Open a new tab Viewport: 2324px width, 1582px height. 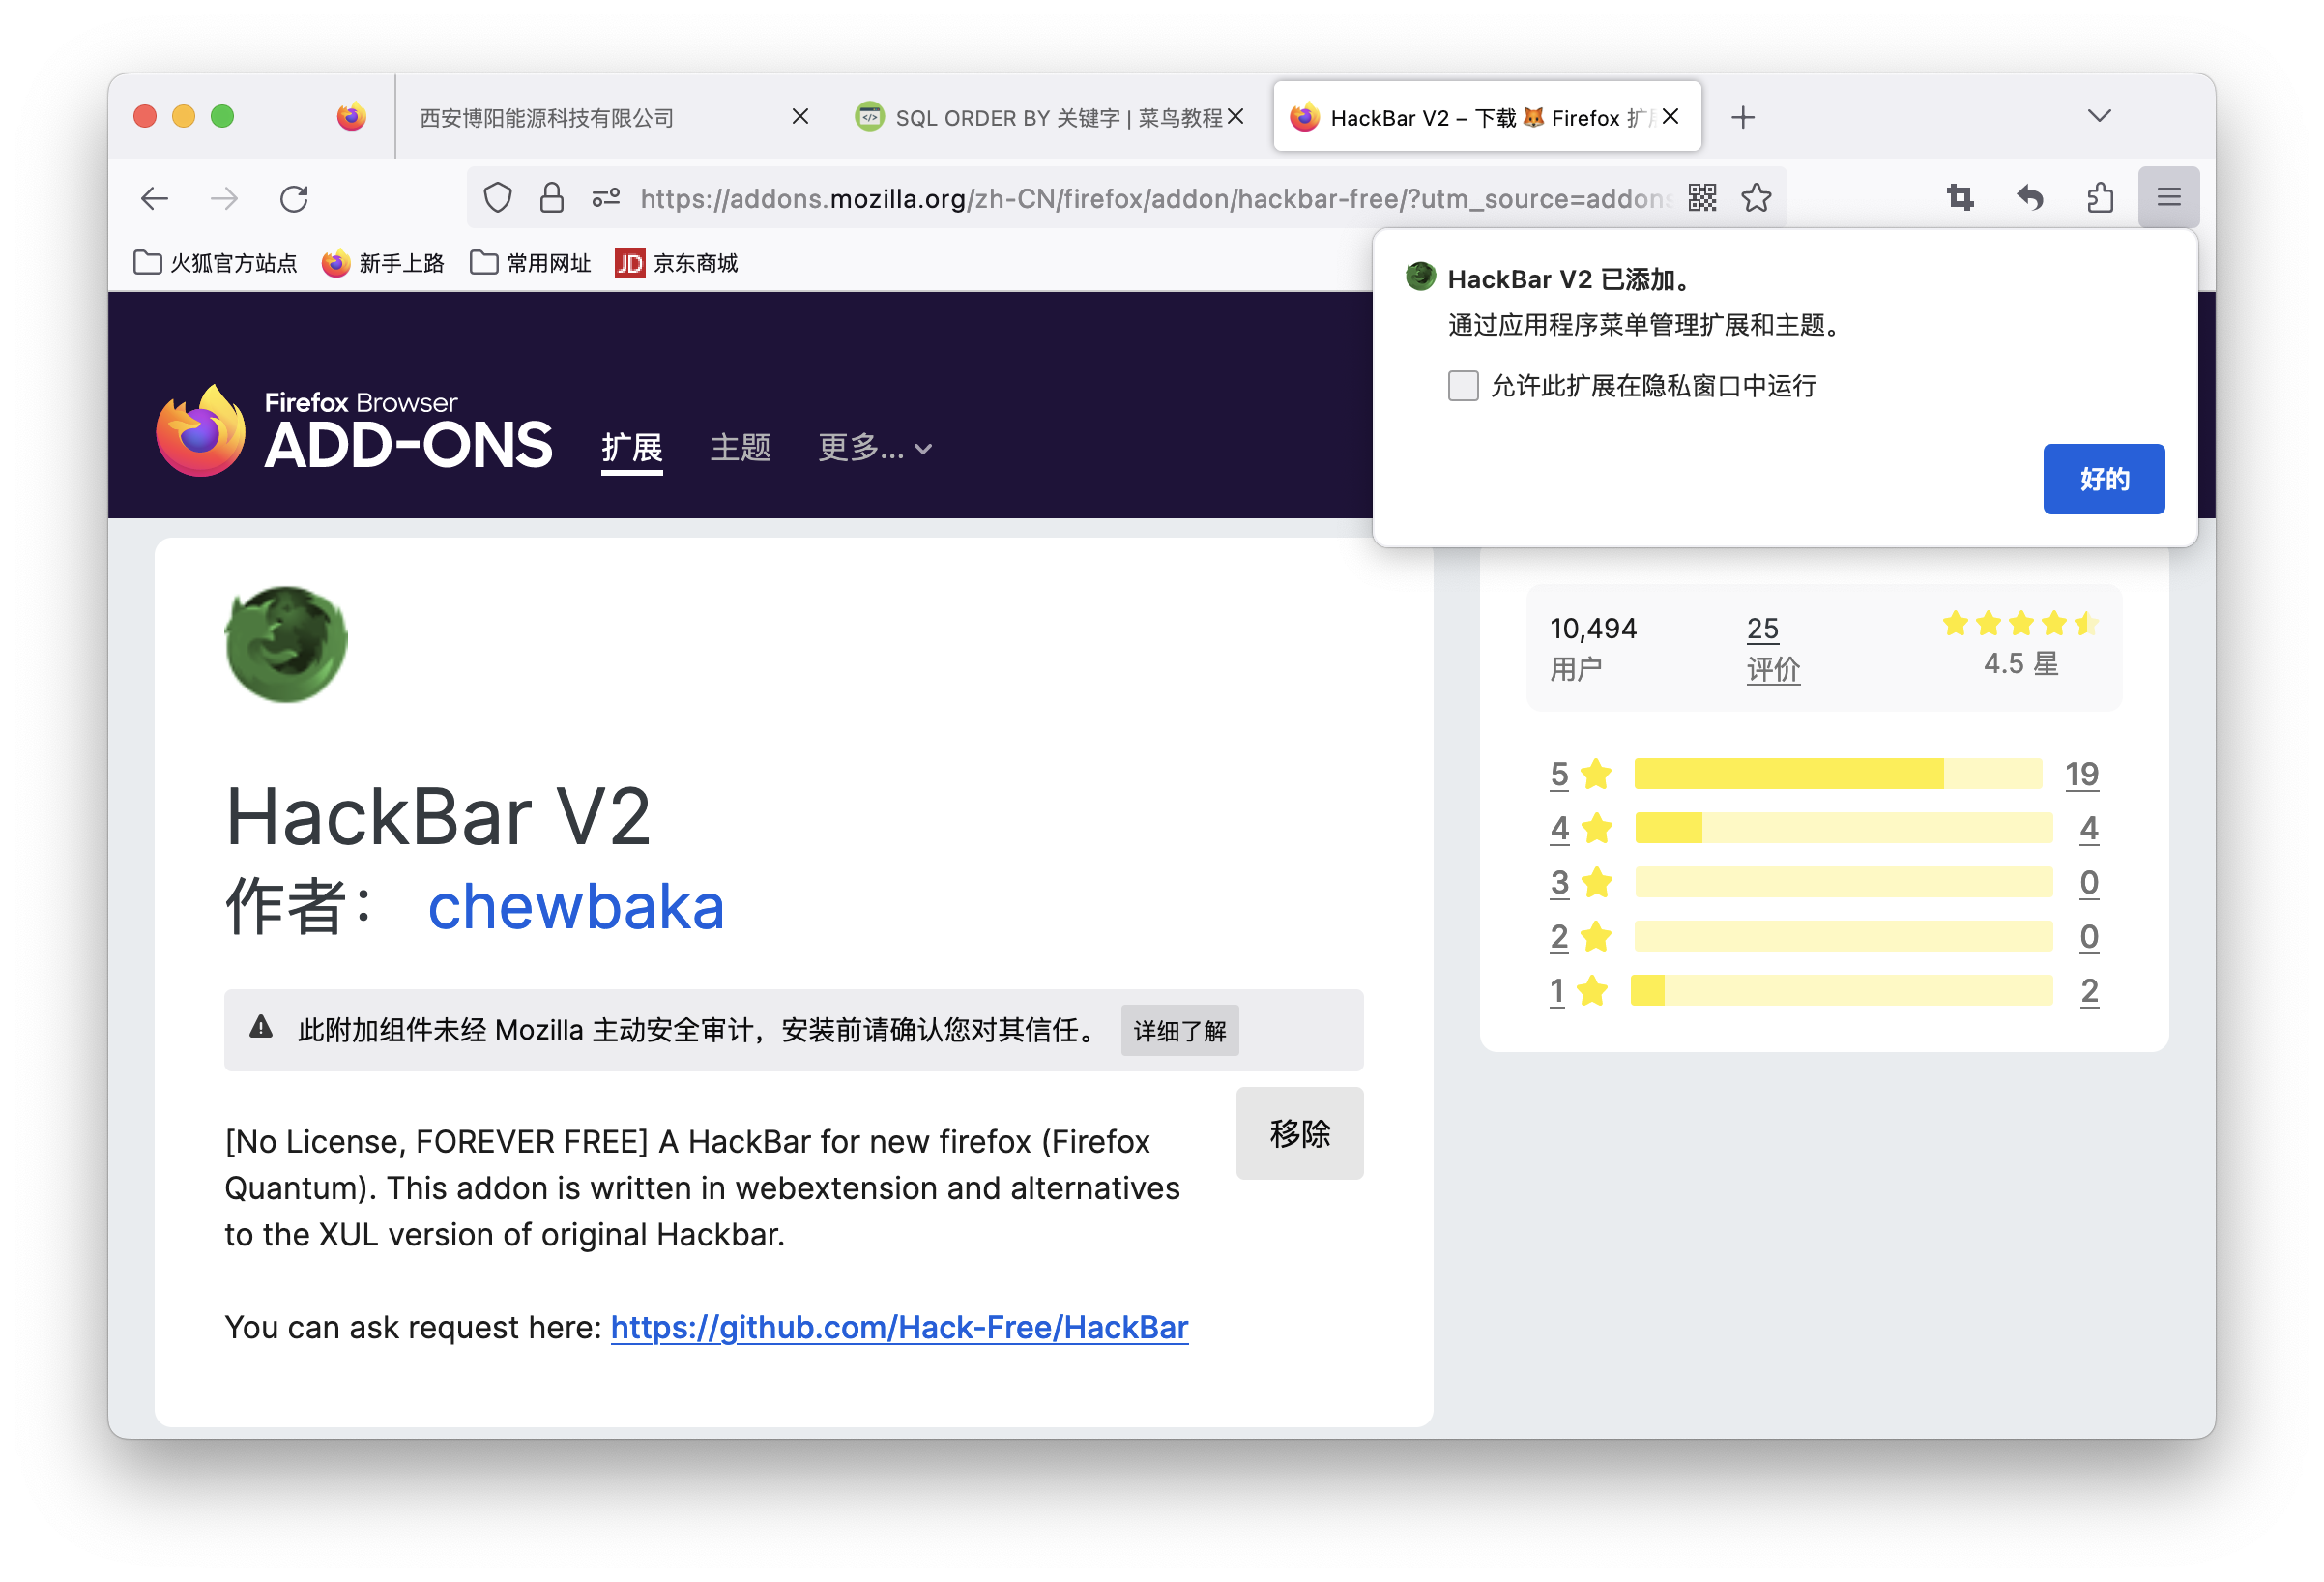pos(1742,117)
